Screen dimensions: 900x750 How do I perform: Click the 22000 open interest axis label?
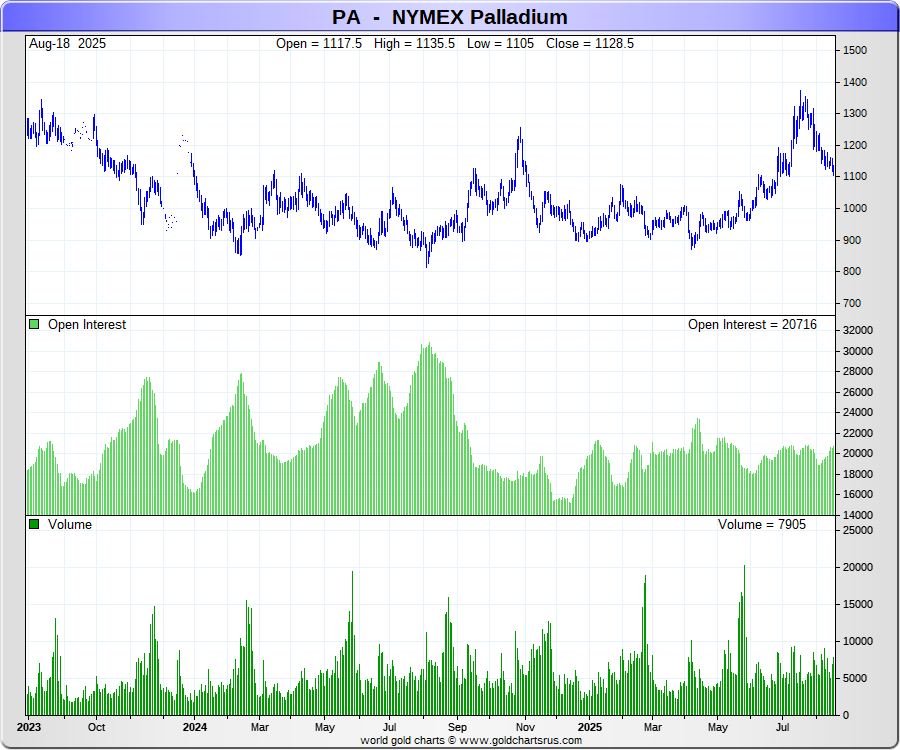coord(858,433)
